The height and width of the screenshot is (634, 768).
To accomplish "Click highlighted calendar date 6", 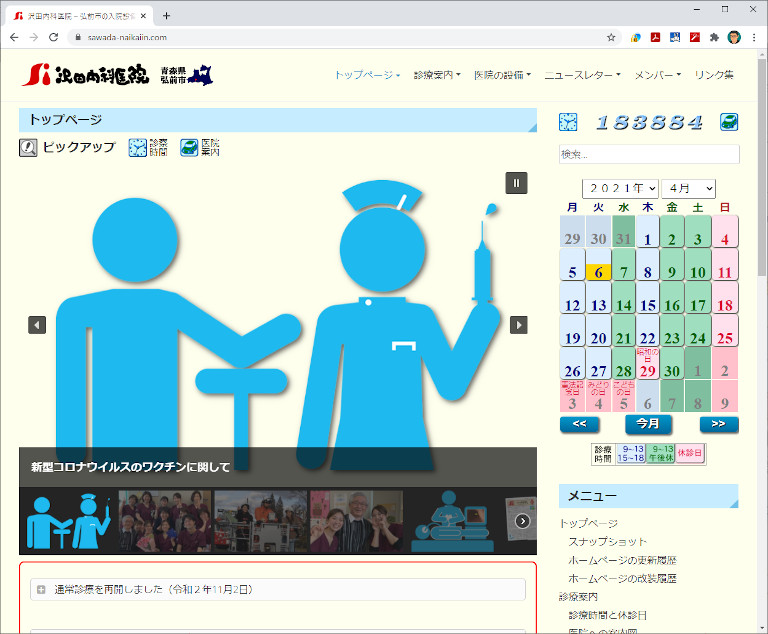I will 598,265.
